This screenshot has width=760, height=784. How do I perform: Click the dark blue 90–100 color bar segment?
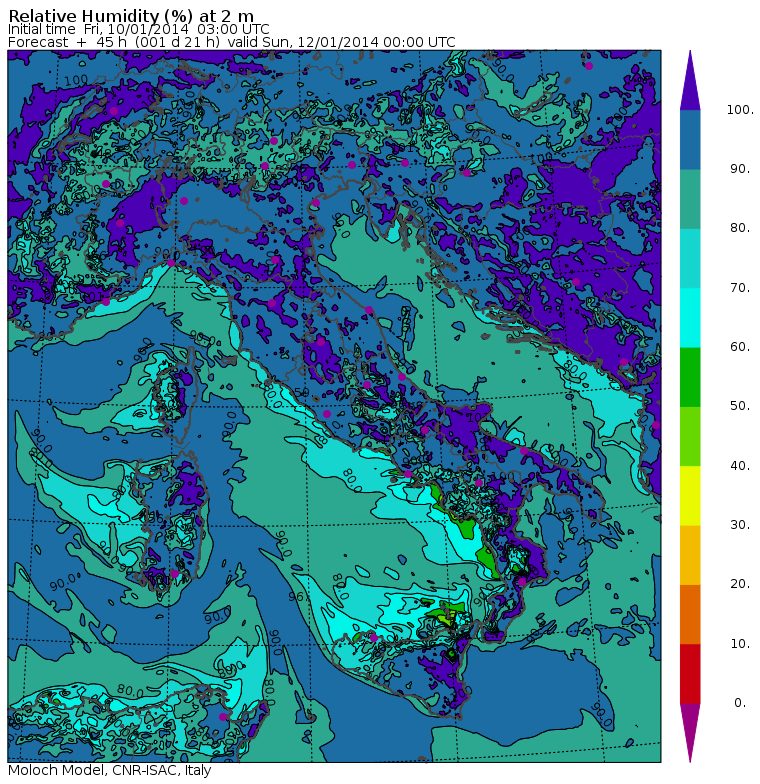(x=690, y=140)
